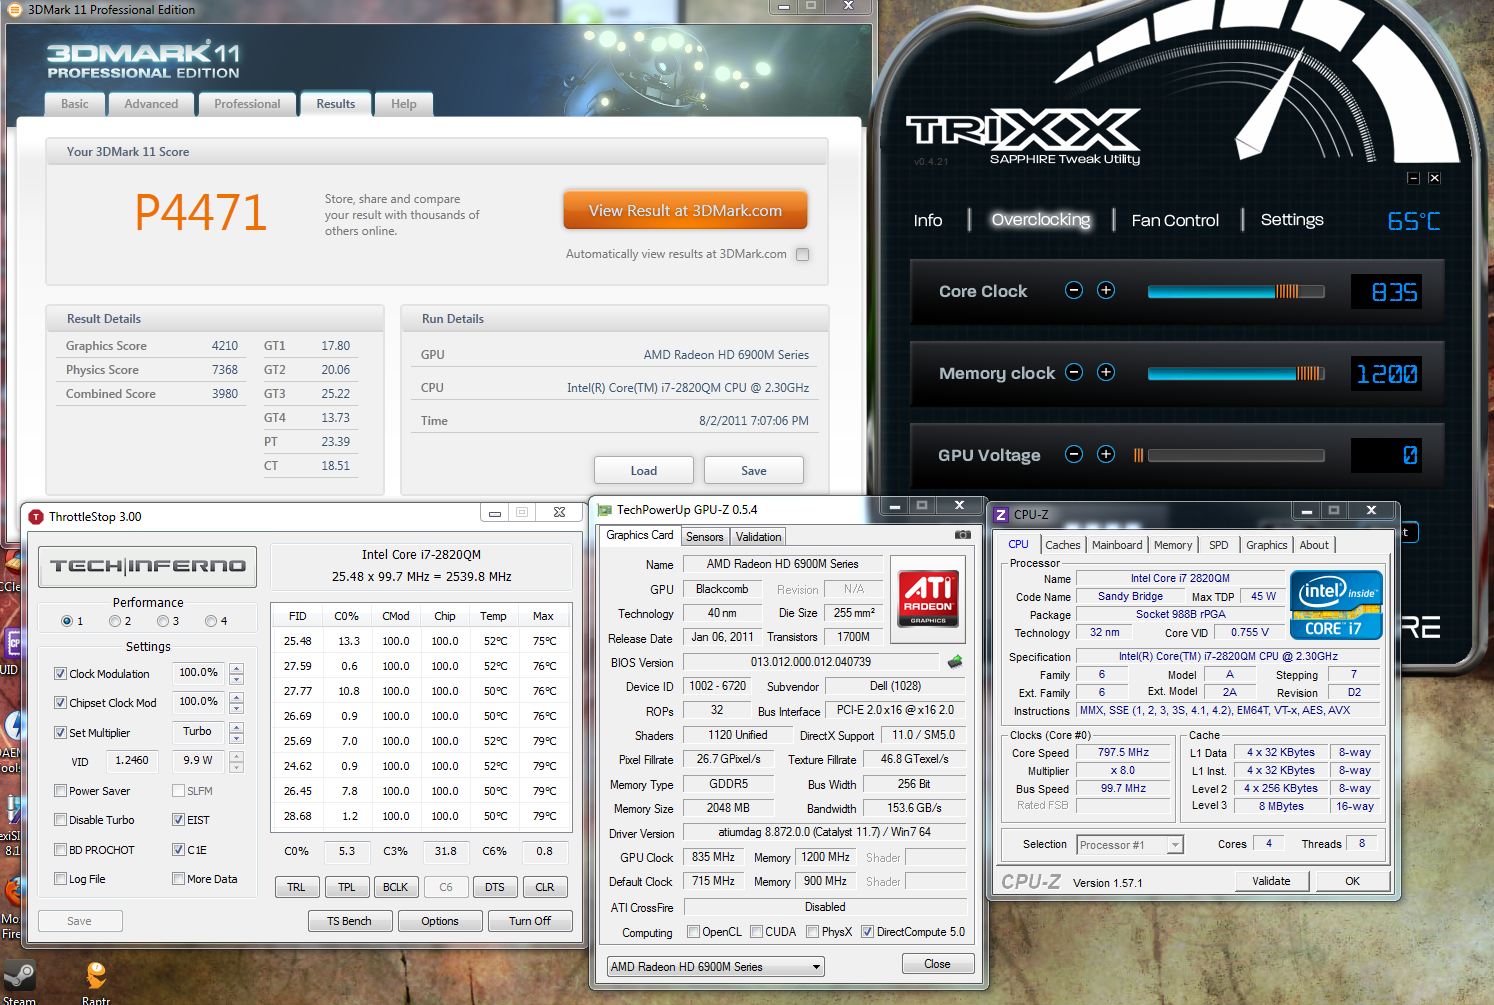Open the Sensors tab in GPU-Z
This screenshot has width=1494, height=1005.
point(705,537)
